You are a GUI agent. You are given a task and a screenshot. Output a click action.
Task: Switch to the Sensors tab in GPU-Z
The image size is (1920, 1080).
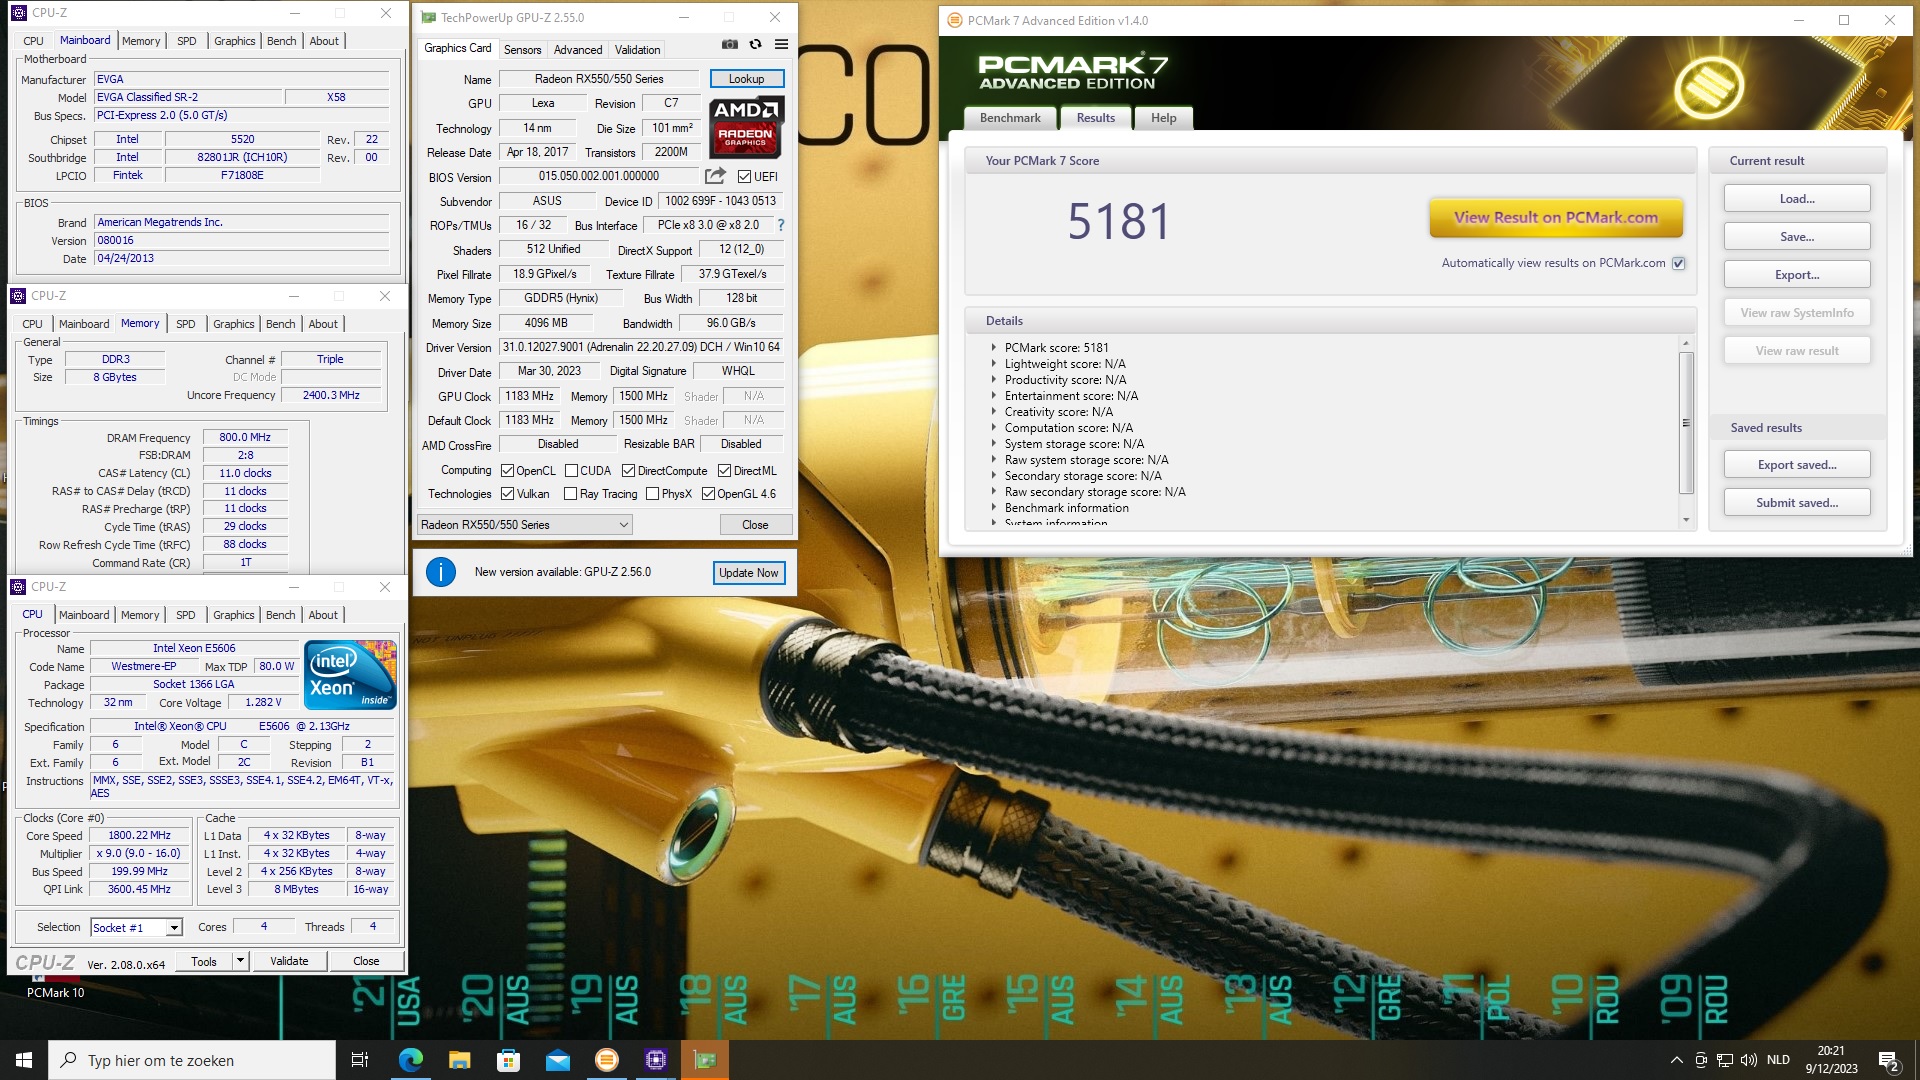coord(522,50)
